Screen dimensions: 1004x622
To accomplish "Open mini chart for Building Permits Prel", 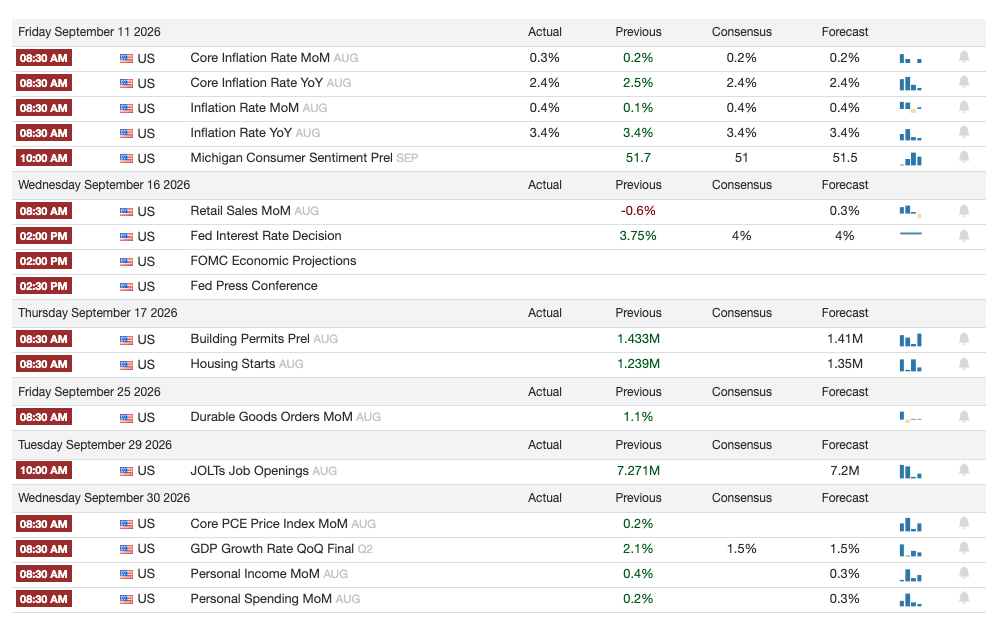I will pos(910,340).
